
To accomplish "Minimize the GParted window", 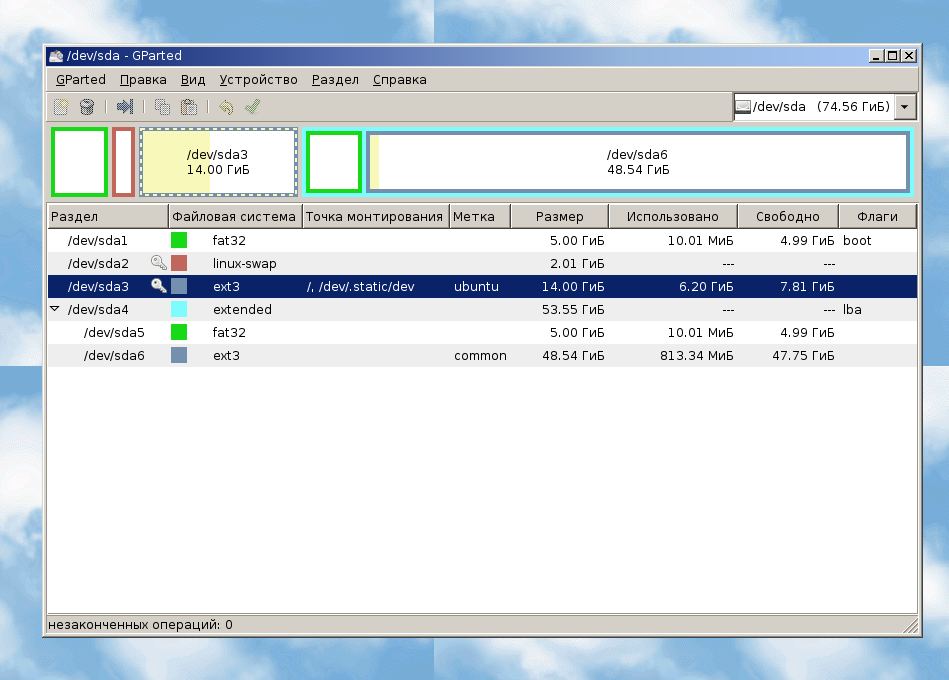I will click(x=876, y=56).
